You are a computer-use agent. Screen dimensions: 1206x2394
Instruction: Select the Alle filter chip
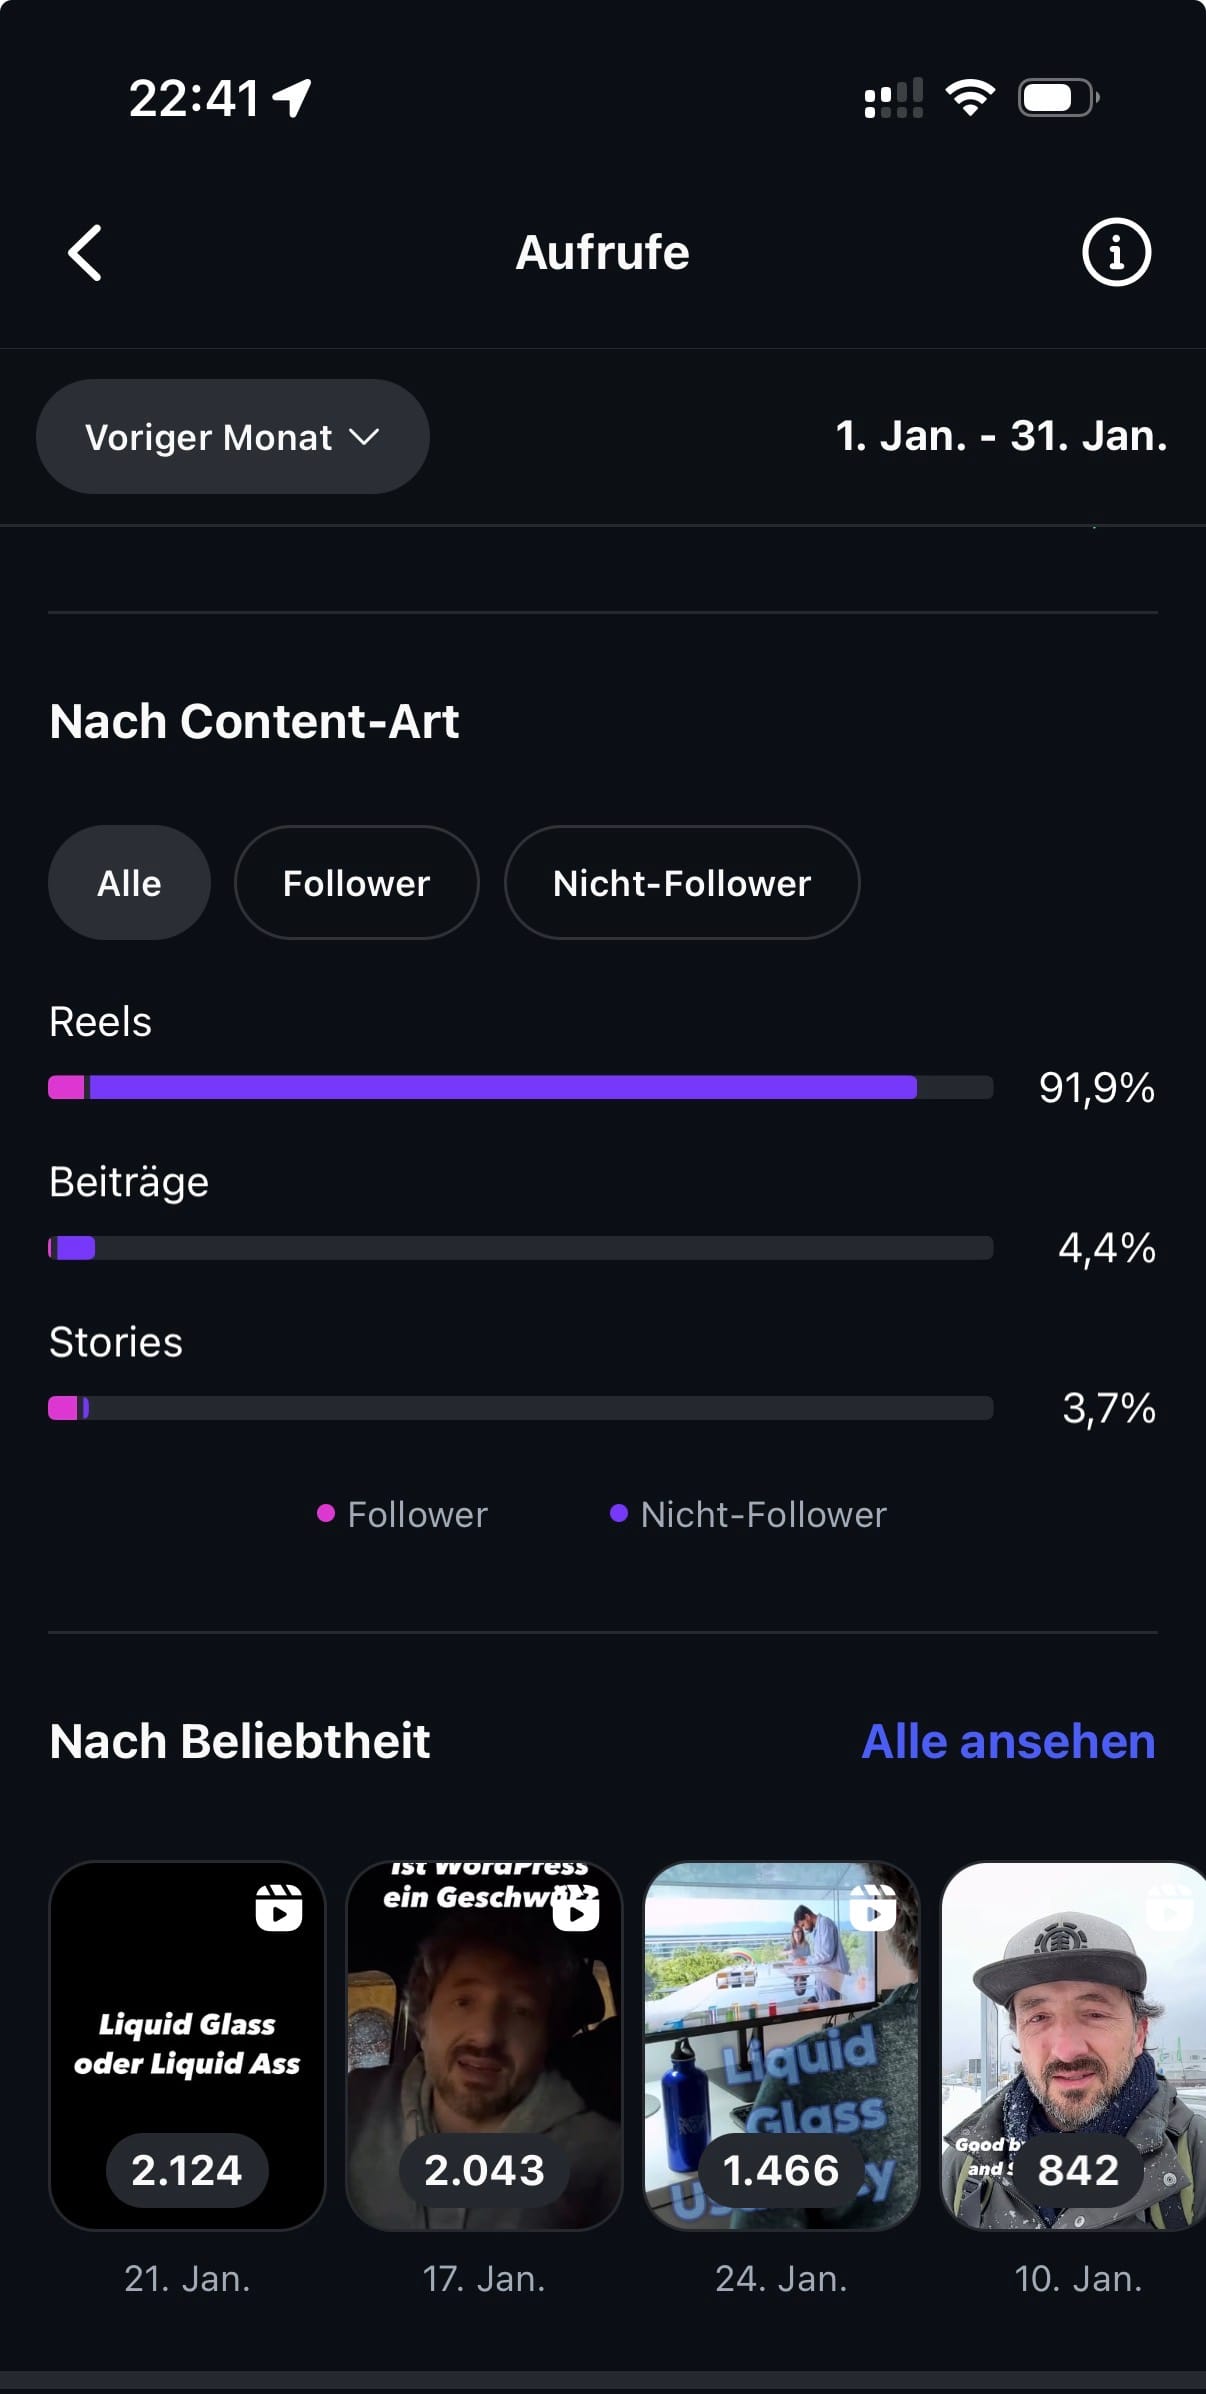tap(128, 883)
